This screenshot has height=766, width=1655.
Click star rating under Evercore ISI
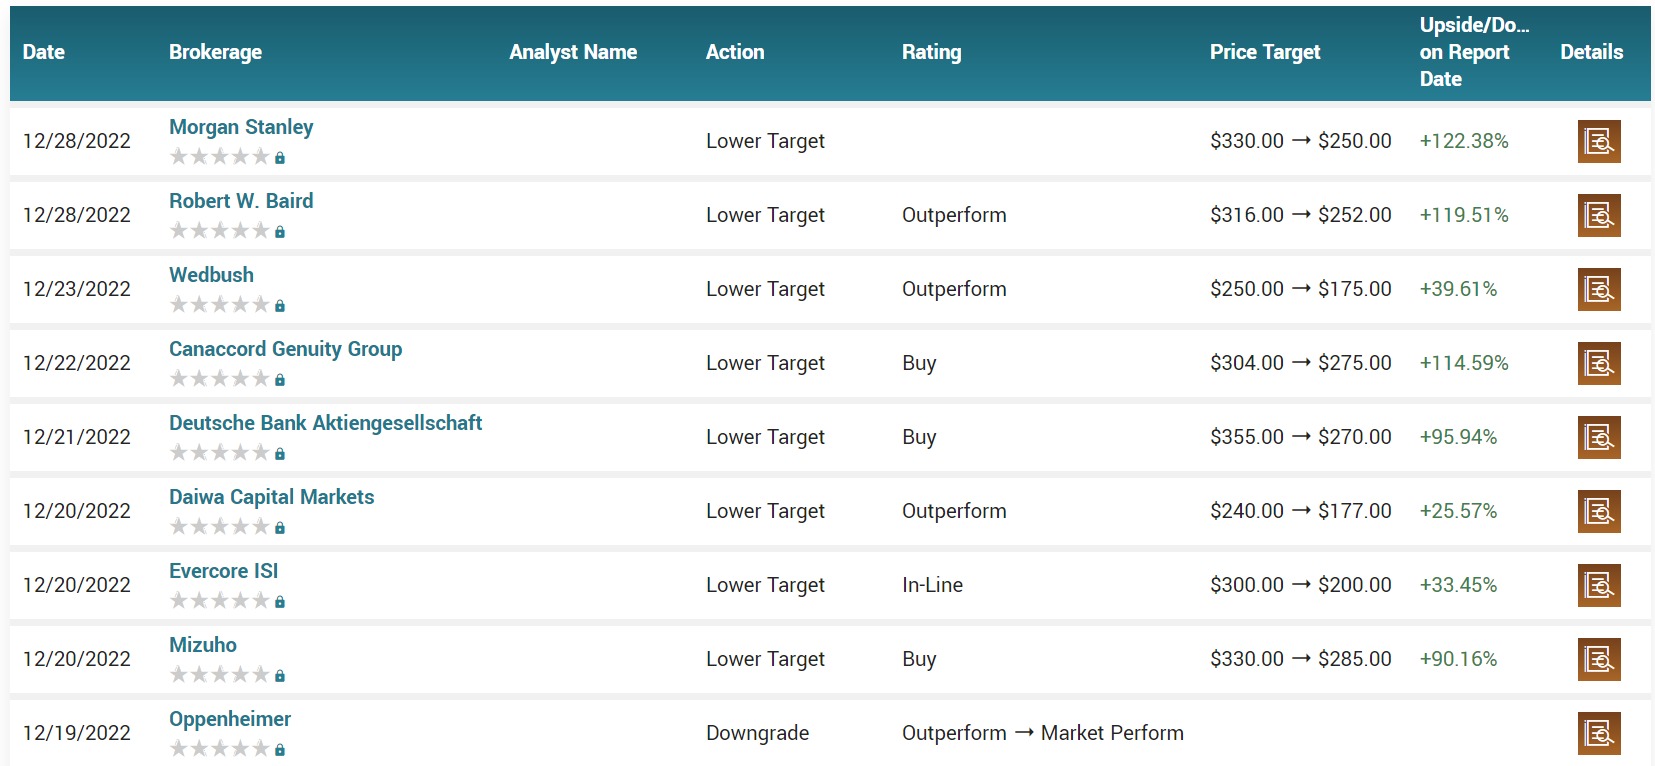(x=220, y=601)
